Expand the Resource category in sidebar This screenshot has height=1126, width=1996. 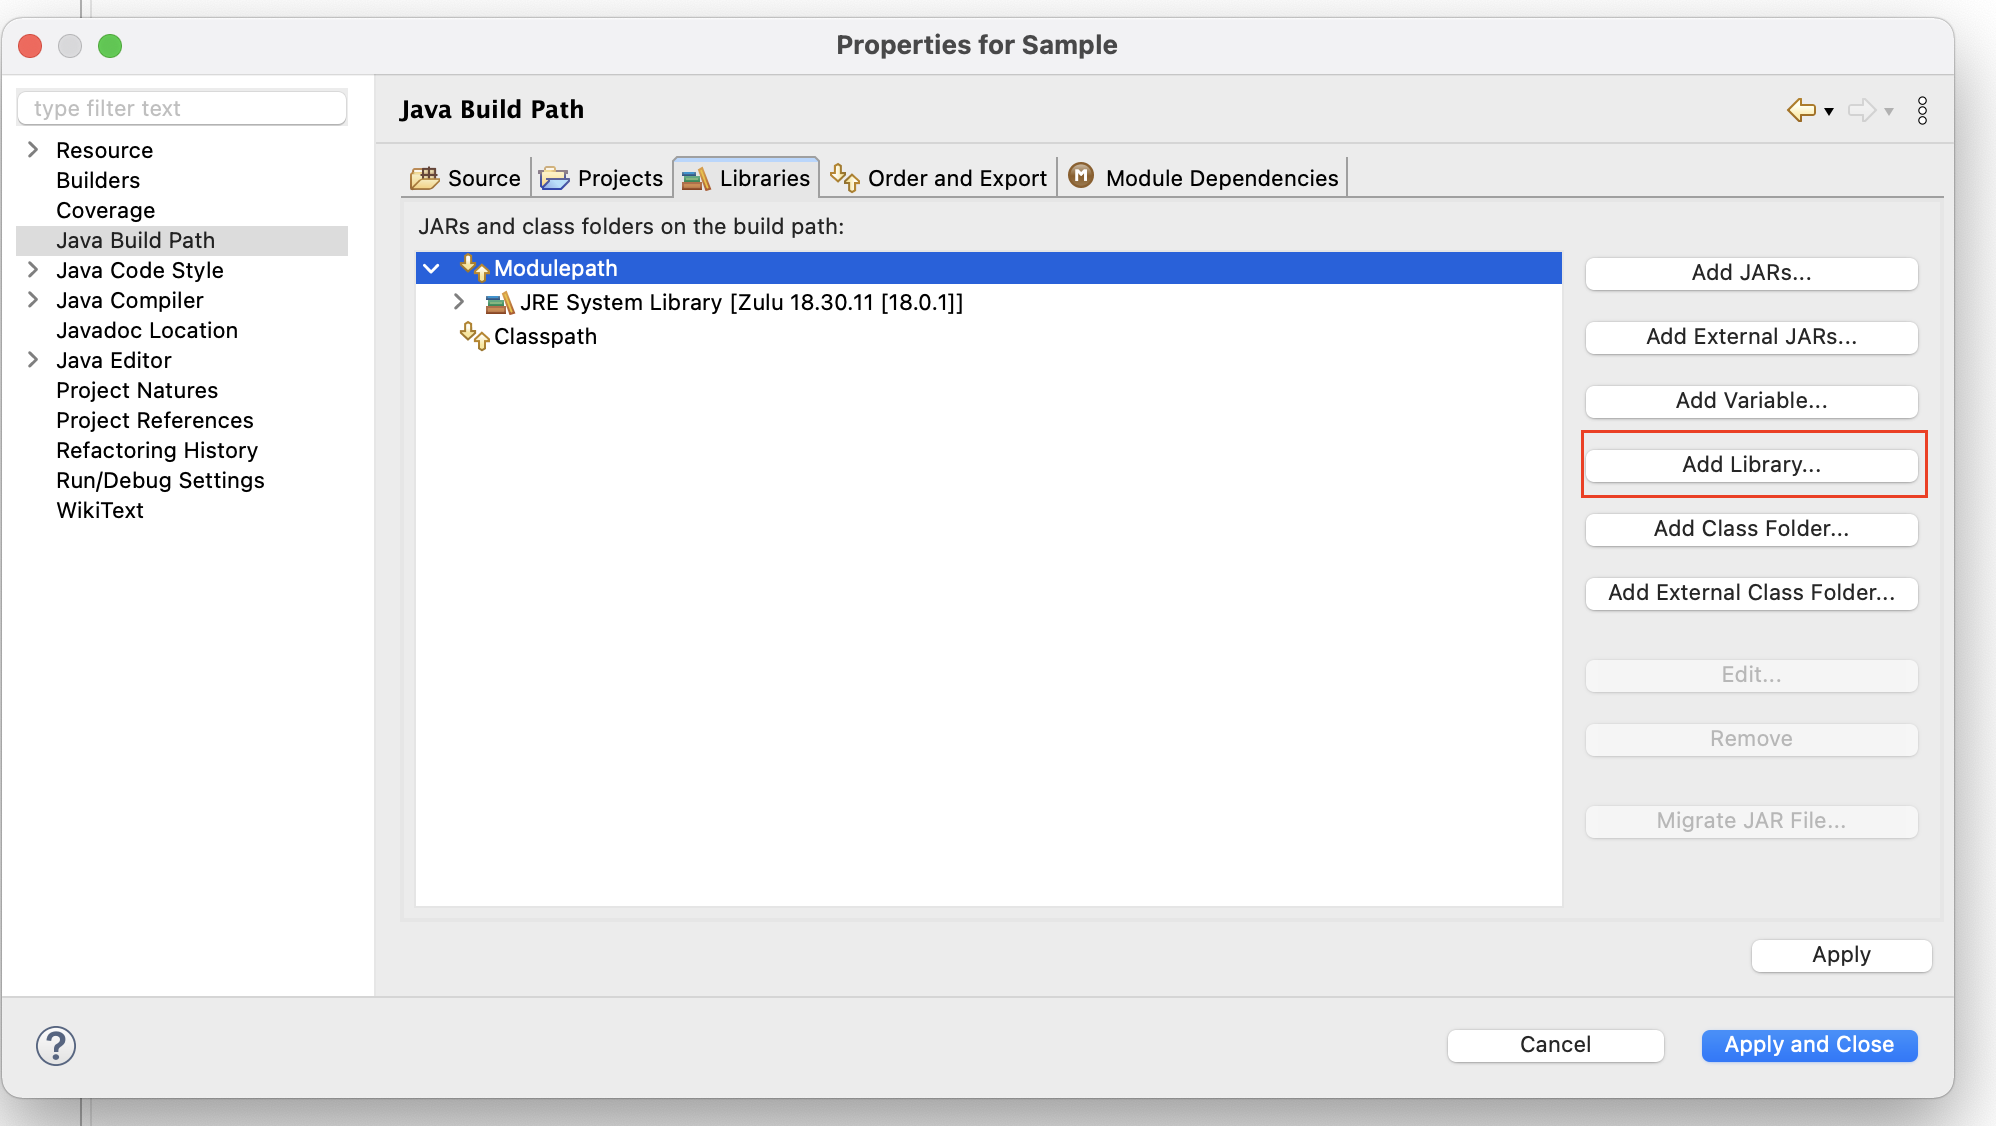coord(33,150)
